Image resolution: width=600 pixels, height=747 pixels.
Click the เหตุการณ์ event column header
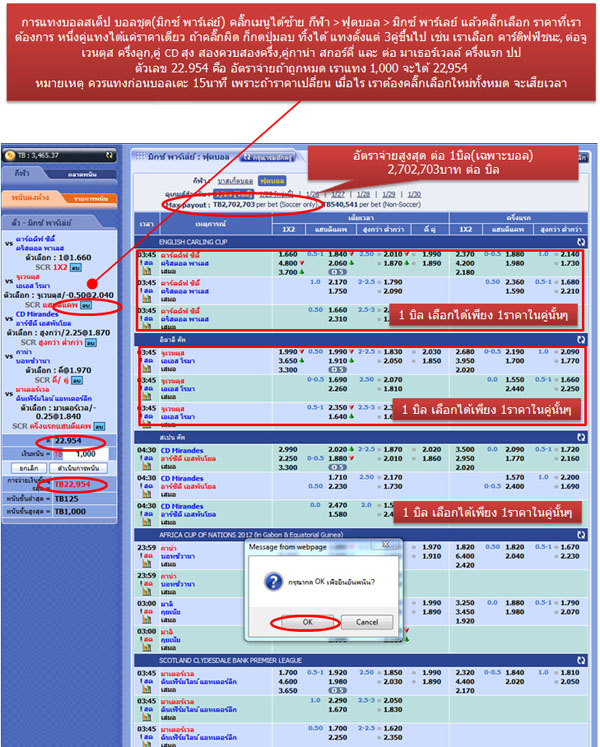pyautogui.click(x=216, y=224)
